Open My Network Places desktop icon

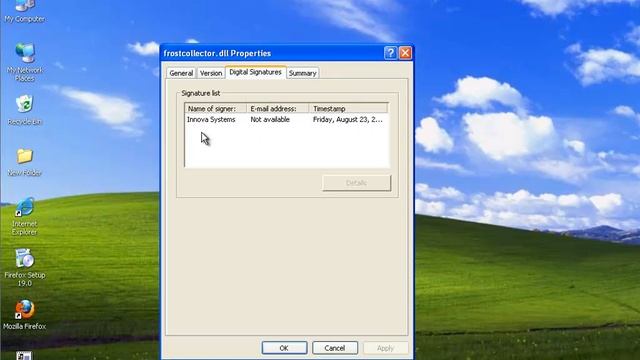(24, 62)
